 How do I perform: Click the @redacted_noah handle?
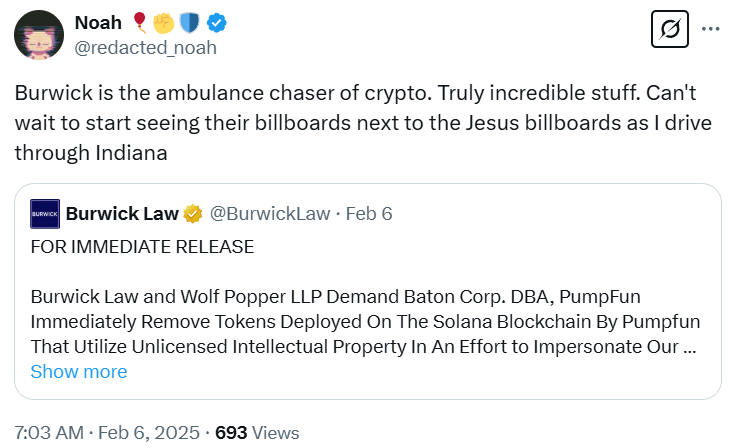[x=146, y=47]
